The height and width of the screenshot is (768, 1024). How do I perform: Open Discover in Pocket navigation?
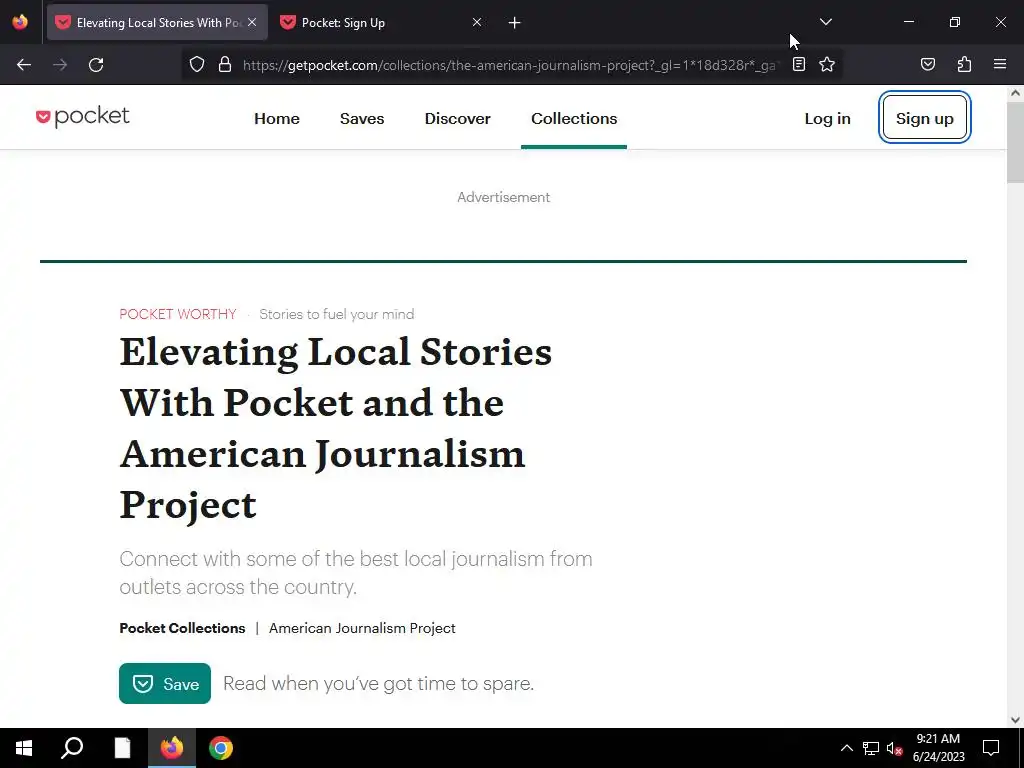click(x=458, y=118)
